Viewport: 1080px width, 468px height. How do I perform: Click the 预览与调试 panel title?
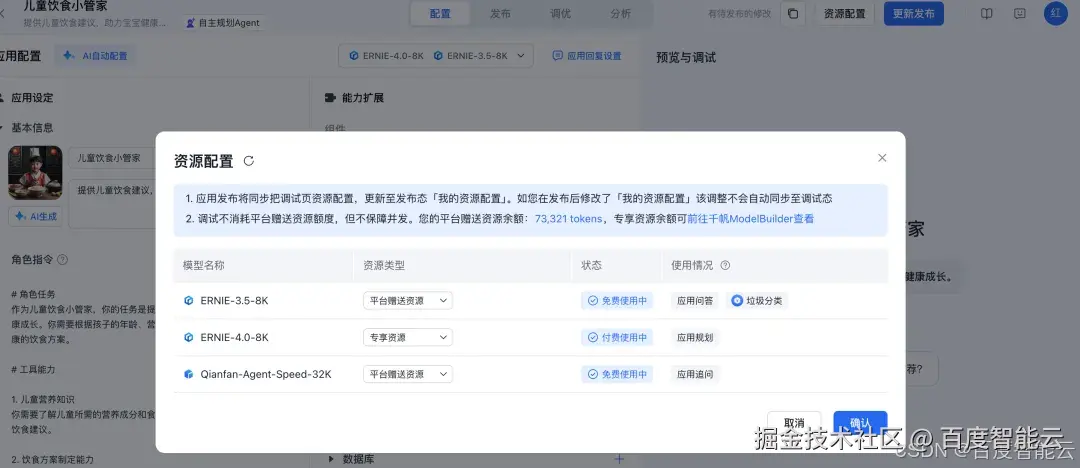click(x=686, y=57)
